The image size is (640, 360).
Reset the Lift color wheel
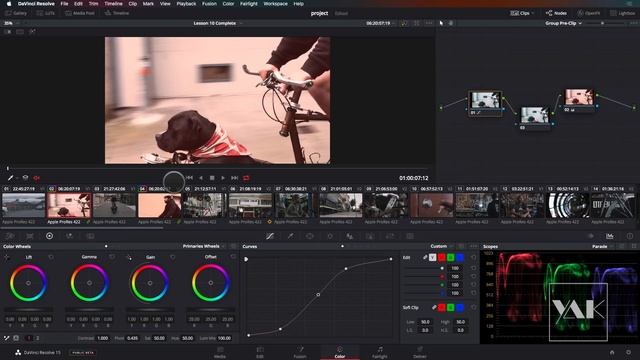coord(51,257)
